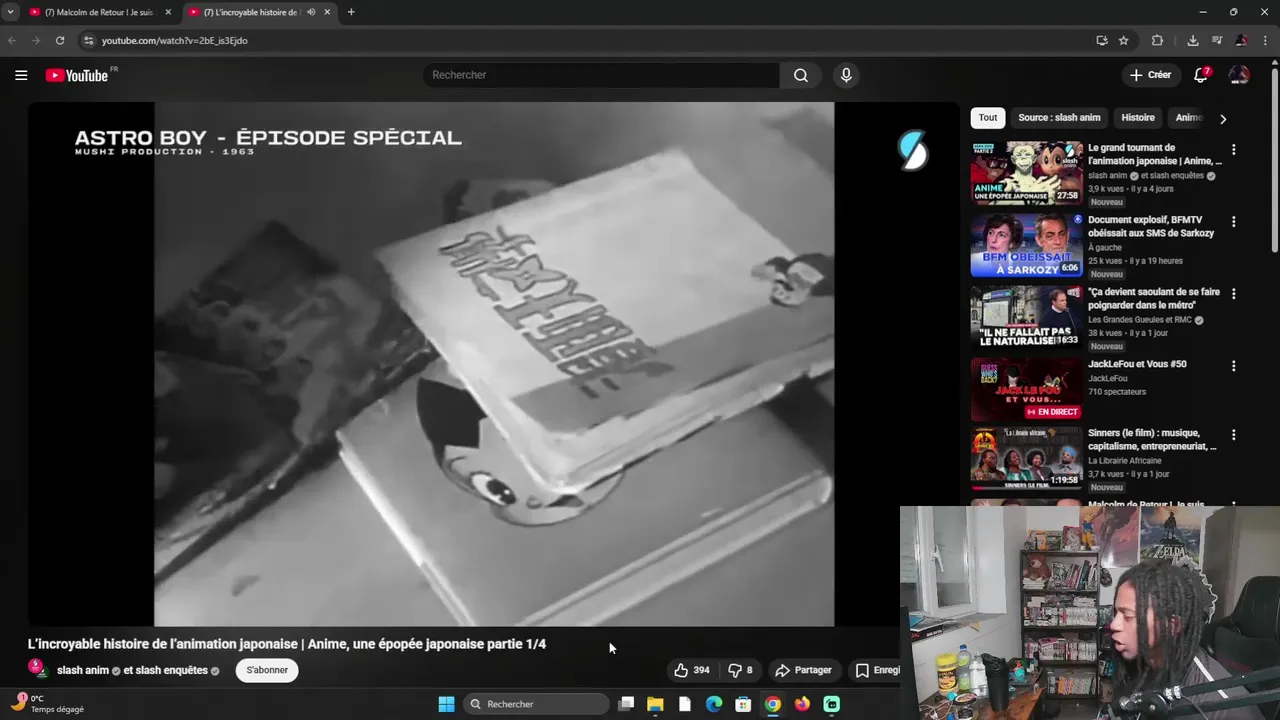This screenshot has height=720, width=1280.
Task: Open options for Ça devient saoulant video
Action: [x=1233, y=294]
